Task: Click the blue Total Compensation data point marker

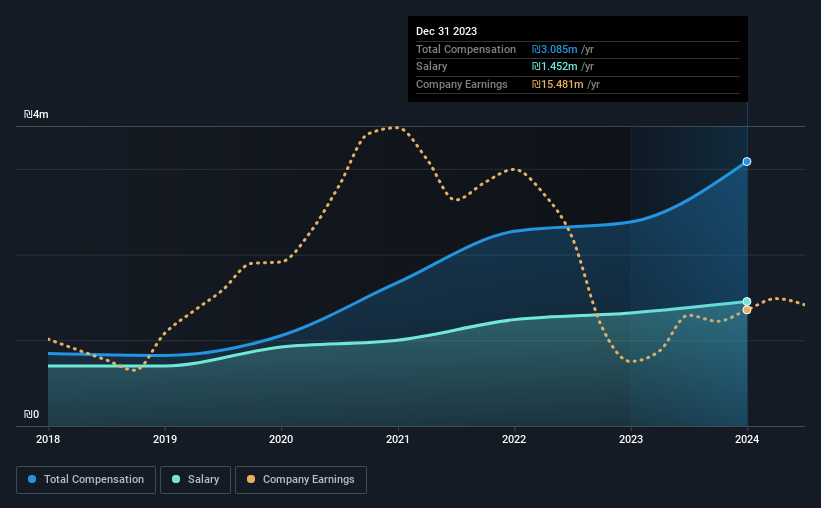Action: tap(747, 162)
